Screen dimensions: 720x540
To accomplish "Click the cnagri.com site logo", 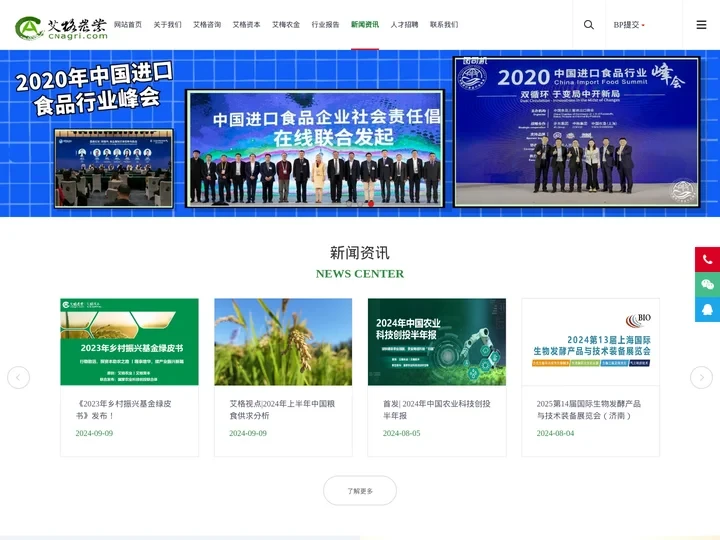I will pos(61,28).
